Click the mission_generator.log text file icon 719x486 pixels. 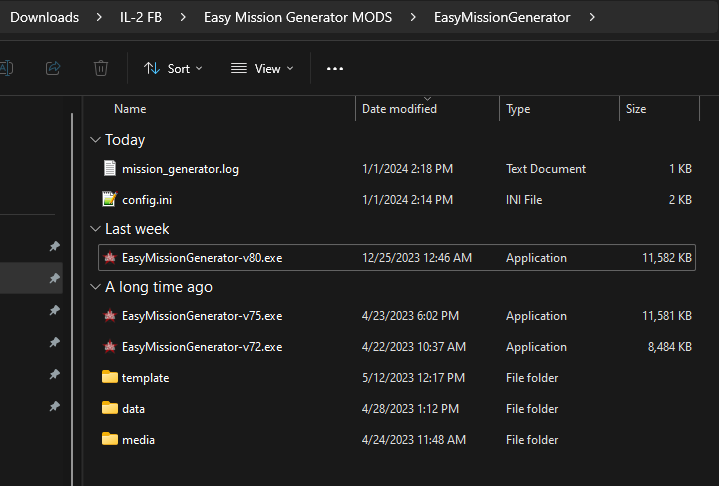pyautogui.click(x=110, y=169)
